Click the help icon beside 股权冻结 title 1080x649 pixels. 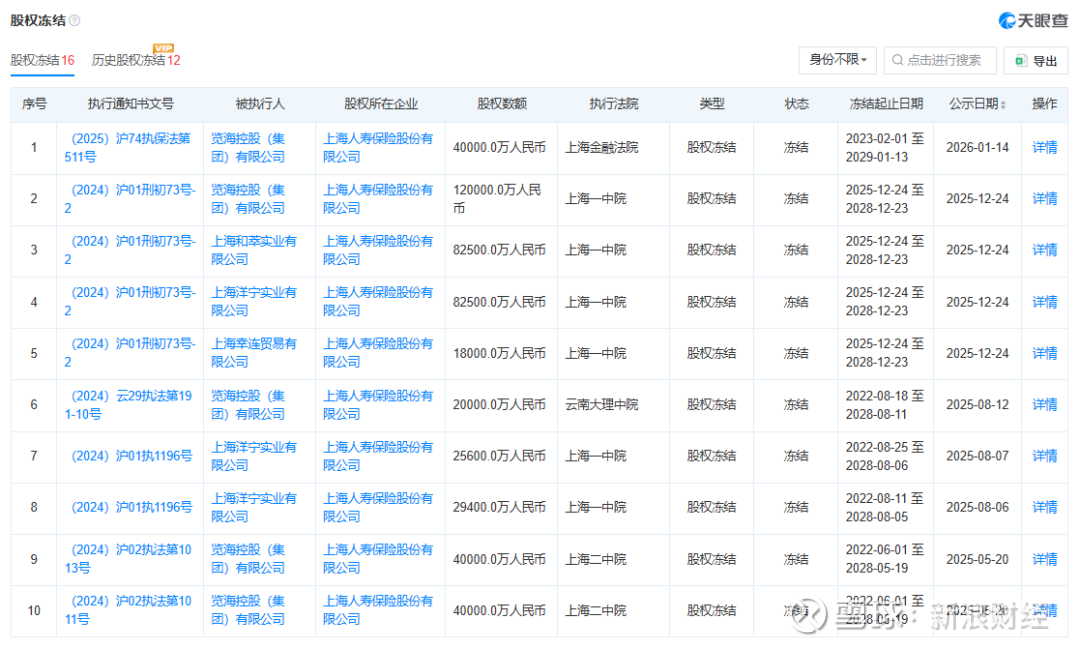74,21
